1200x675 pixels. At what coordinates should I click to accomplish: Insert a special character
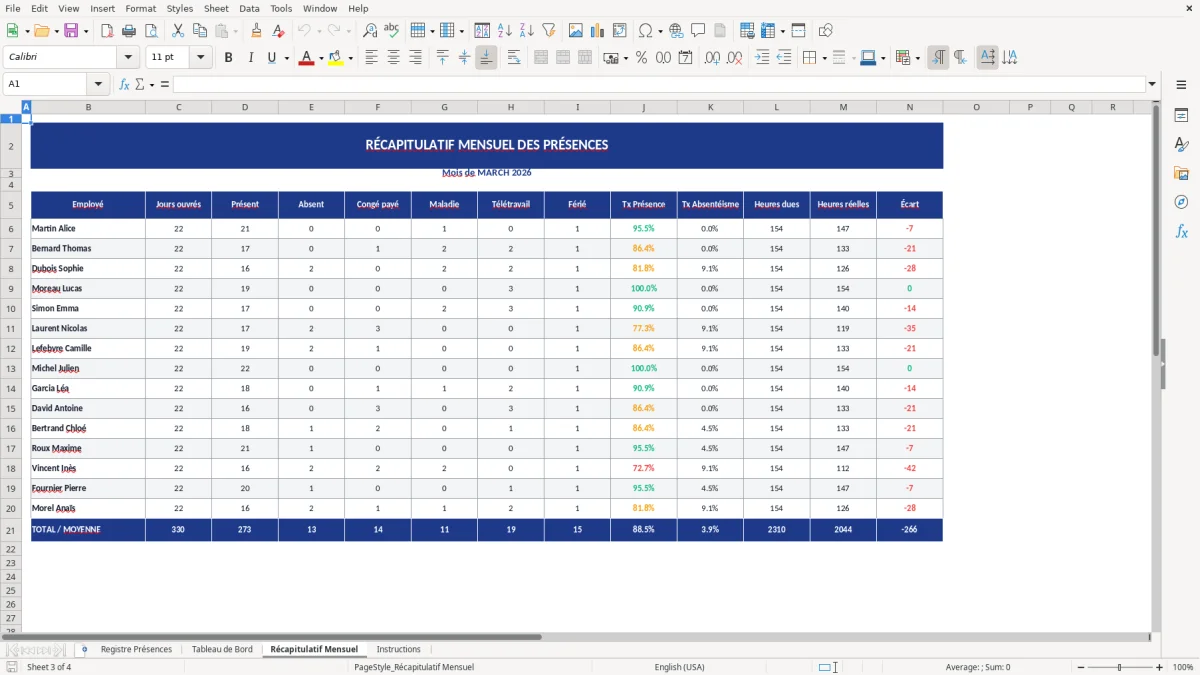[645, 30]
